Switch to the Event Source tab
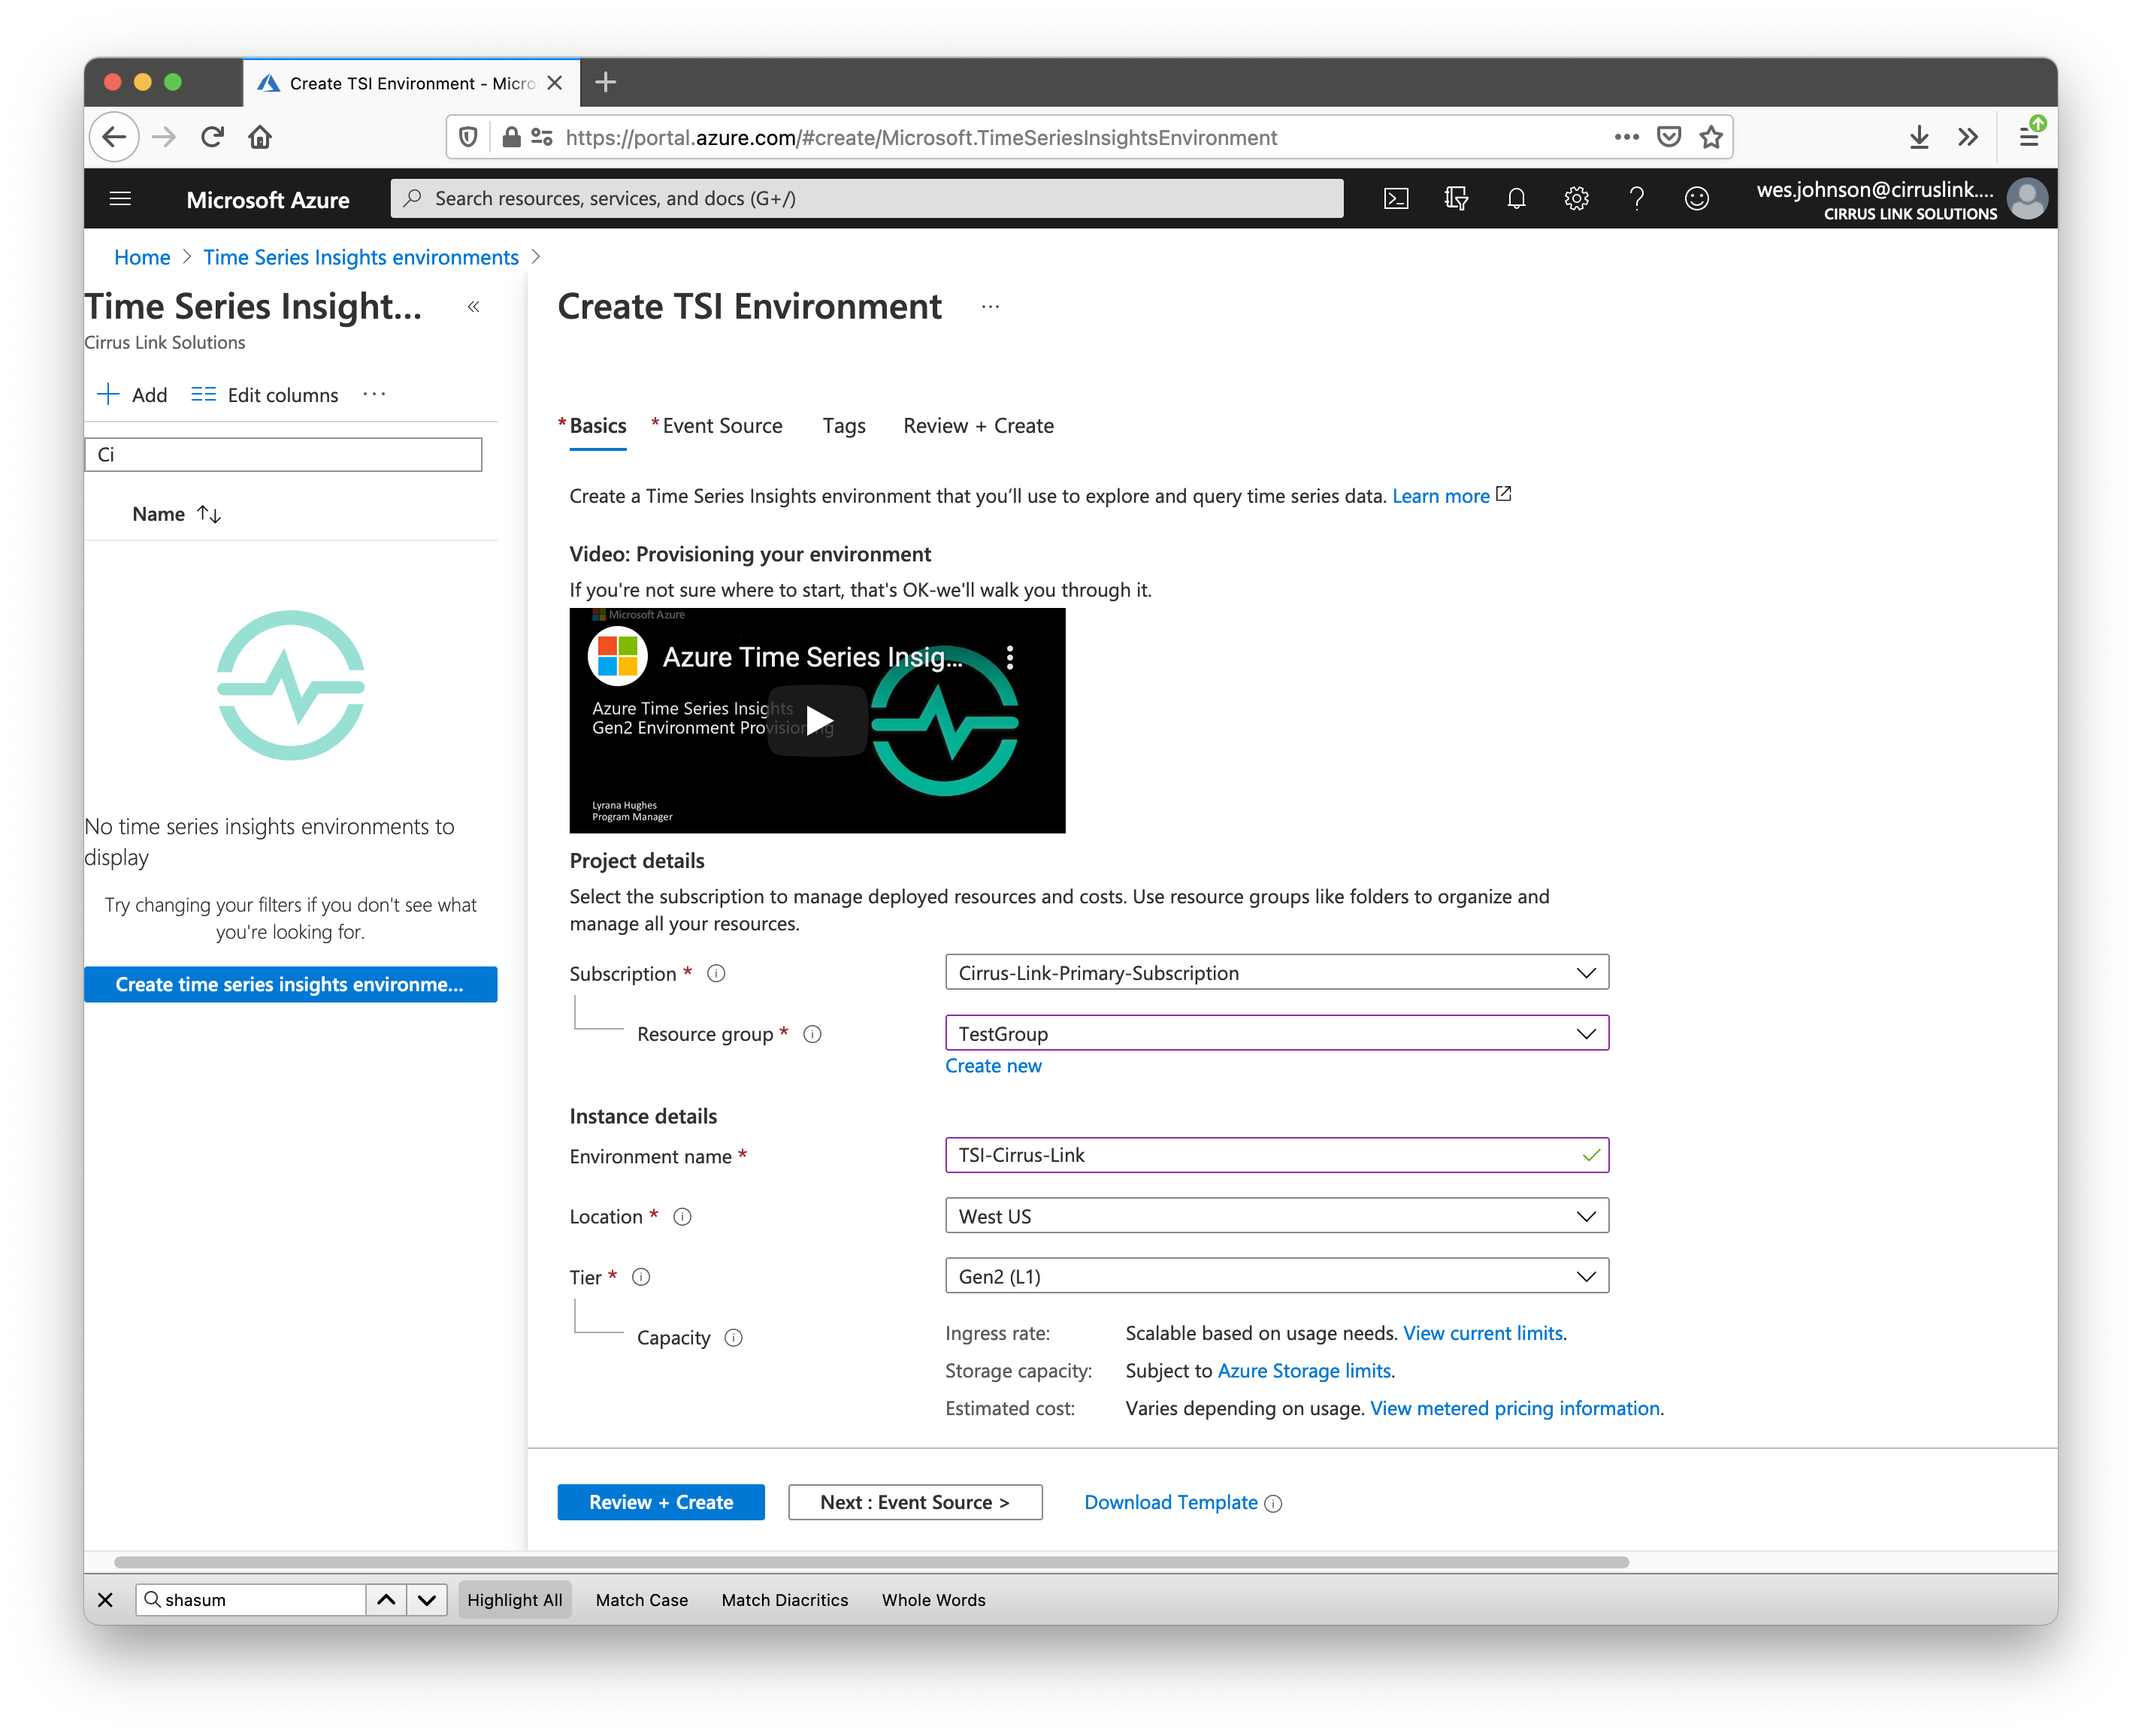Image resolution: width=2142 pixels, height=1736 pixels. click(x=721, y=426)
